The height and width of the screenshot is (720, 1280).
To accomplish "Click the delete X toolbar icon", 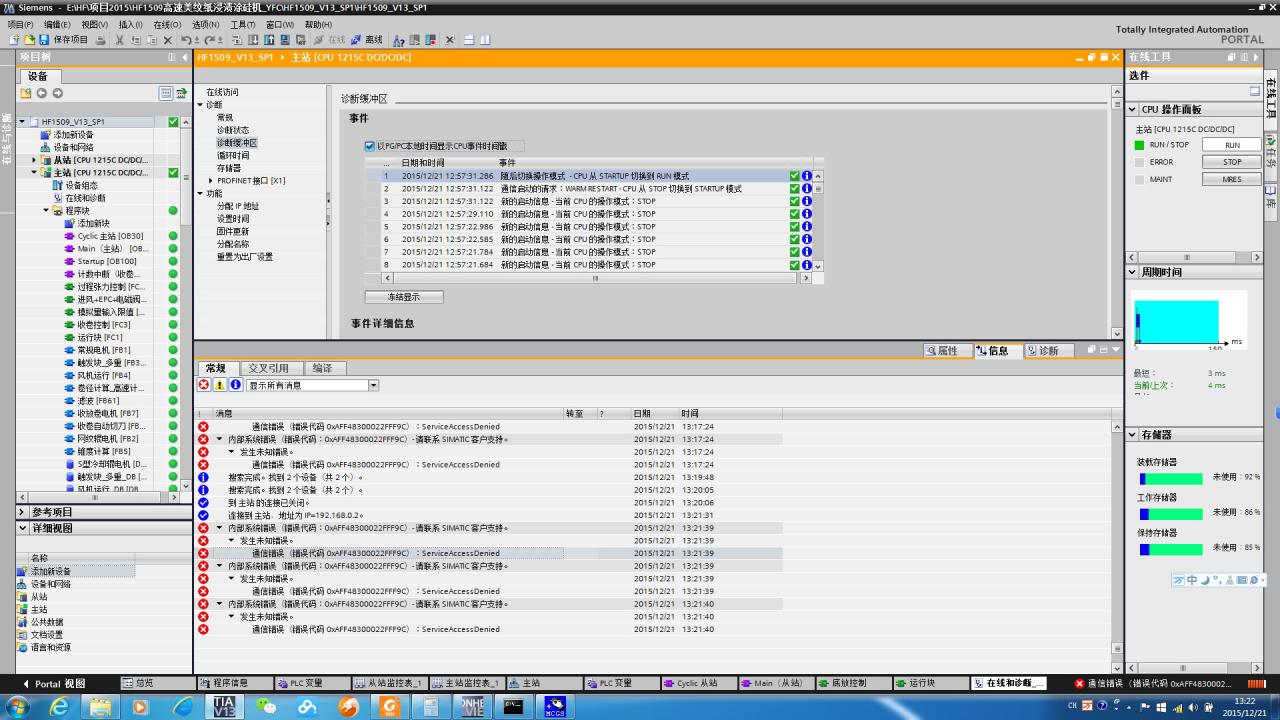I will (168, 40).
